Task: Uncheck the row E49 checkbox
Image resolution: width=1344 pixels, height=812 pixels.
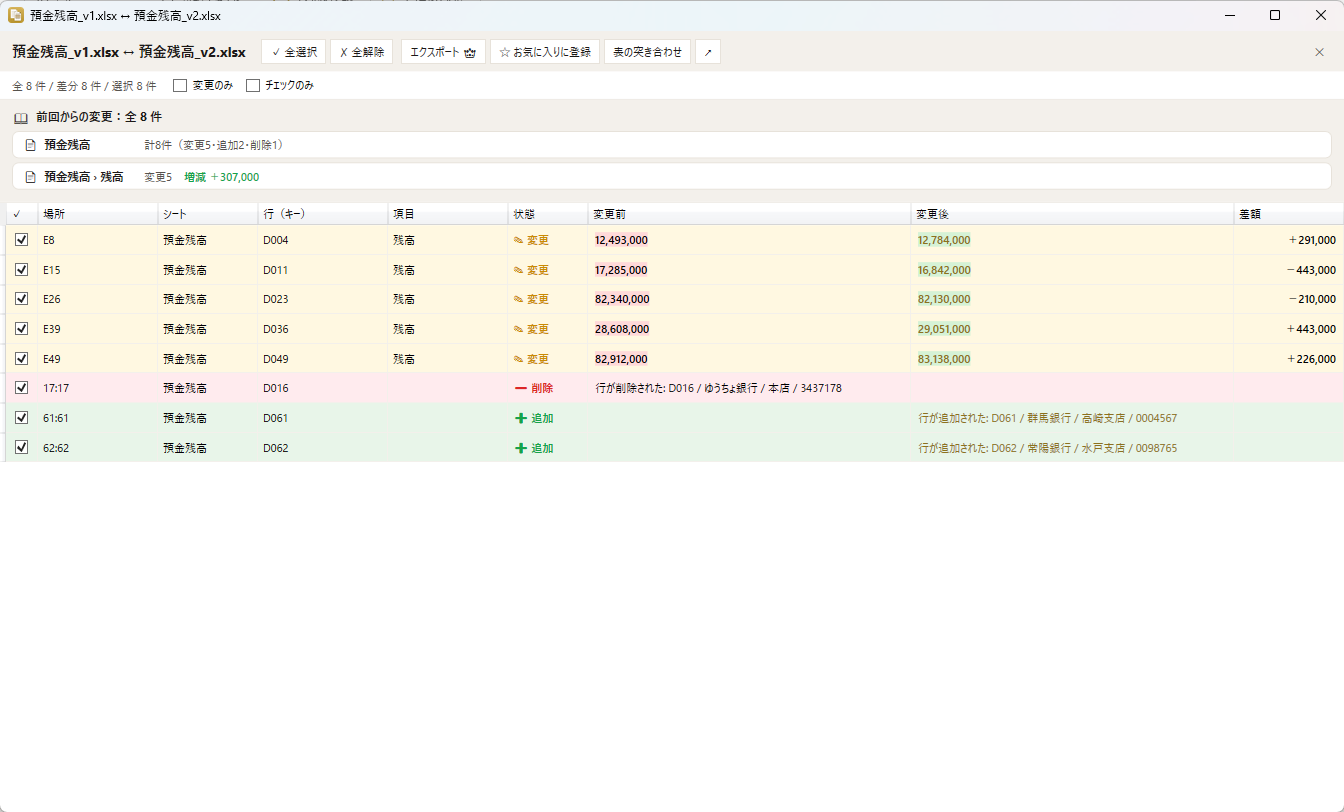Action: (x=21, y=359)
